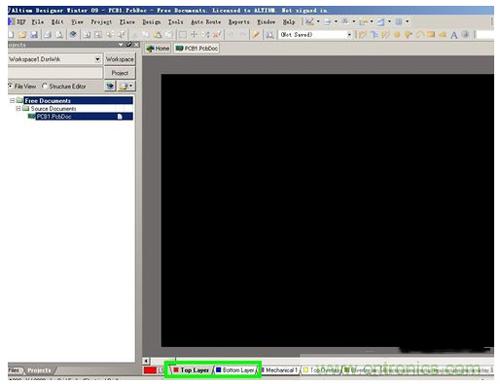Click the Open folder icon in toolbar
Image resolution: width=500 pixels, height=384 pixels.
(x=23, y=35)
